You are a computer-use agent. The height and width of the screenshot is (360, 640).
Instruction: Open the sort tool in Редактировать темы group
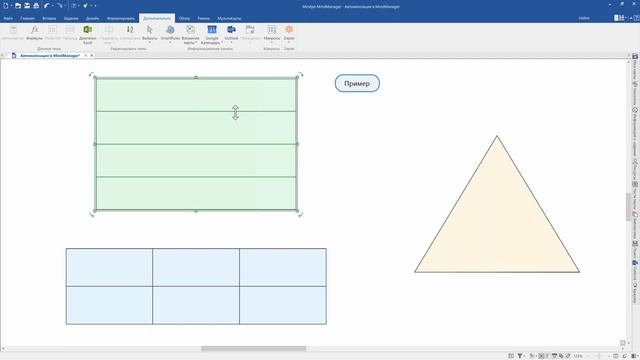130,33
